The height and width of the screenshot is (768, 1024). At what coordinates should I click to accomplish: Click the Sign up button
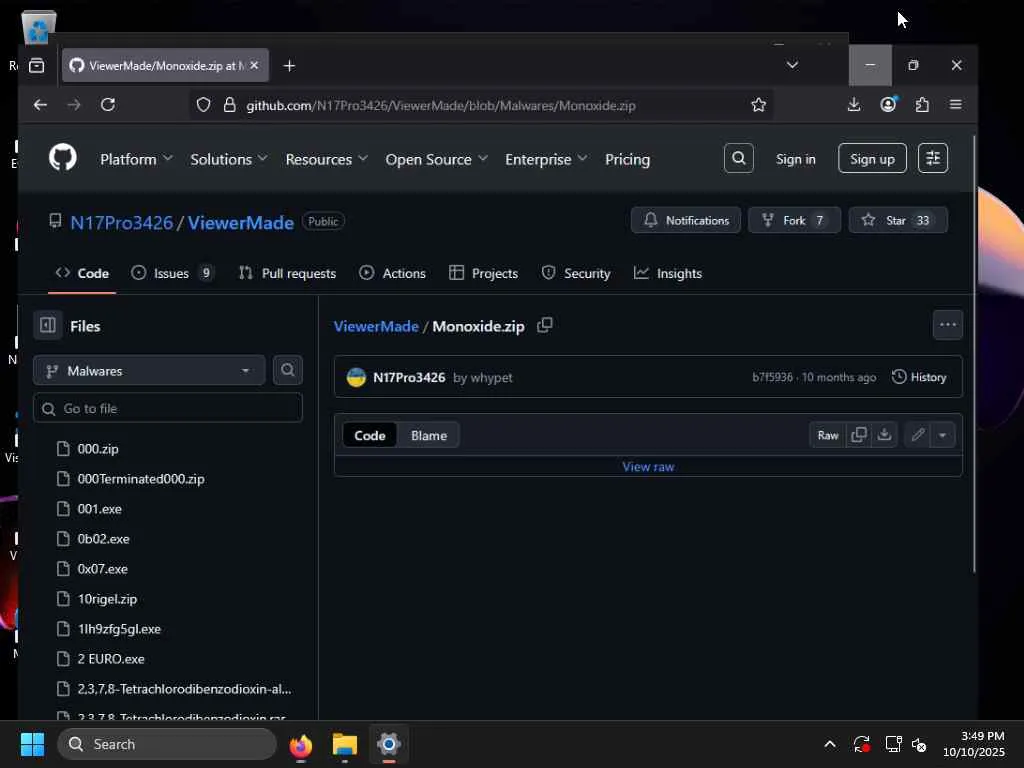pos(872,159)
